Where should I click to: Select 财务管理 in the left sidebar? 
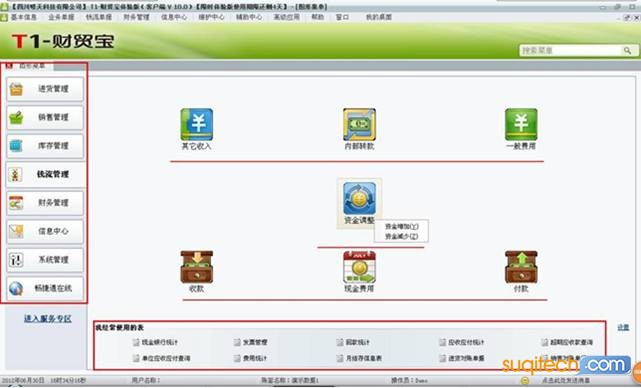[x=45, y=203]
